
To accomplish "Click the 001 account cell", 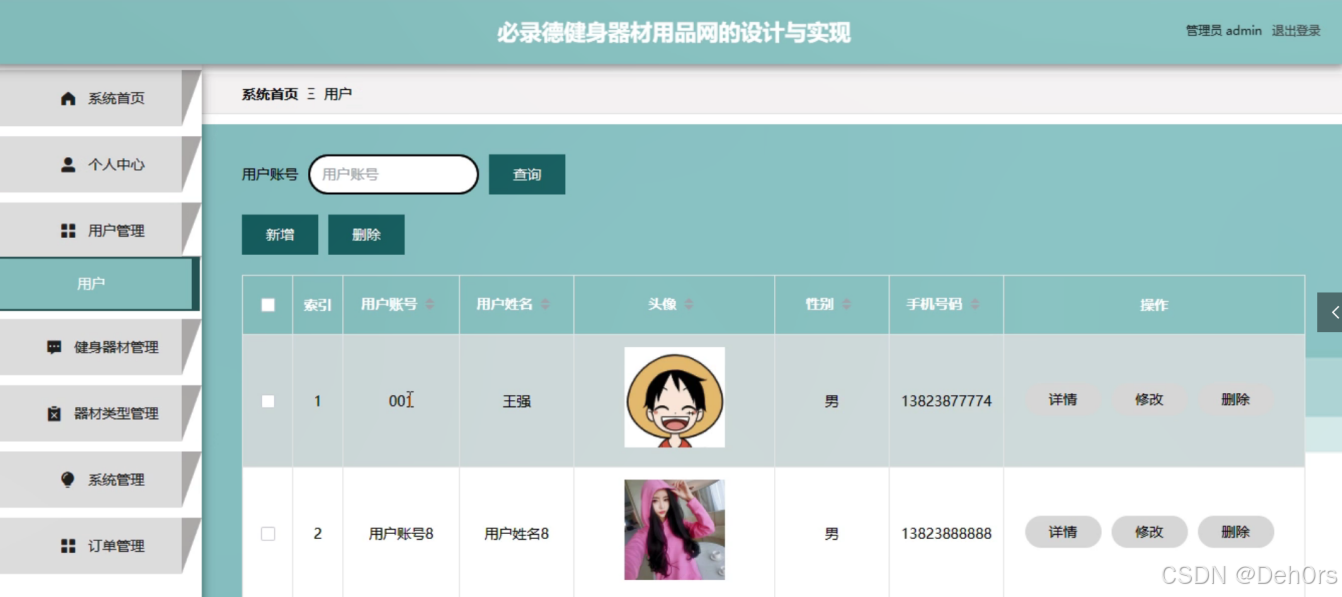I will pos(400,401).
